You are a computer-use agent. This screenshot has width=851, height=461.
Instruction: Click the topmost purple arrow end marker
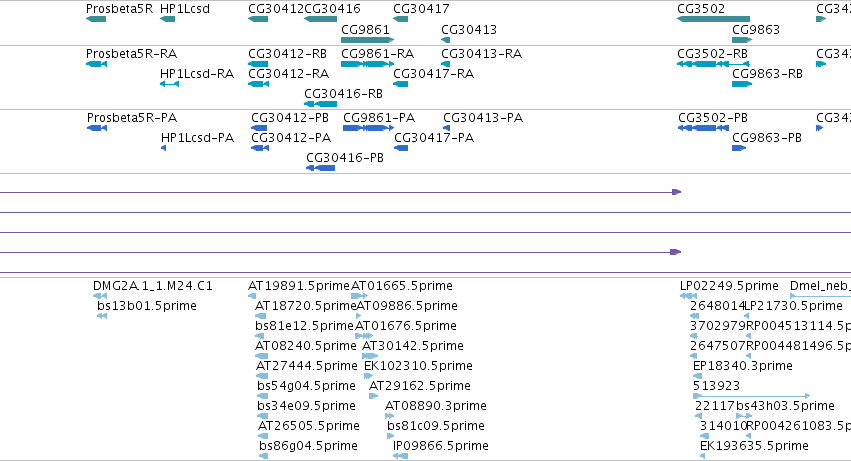tap(676, 192)
